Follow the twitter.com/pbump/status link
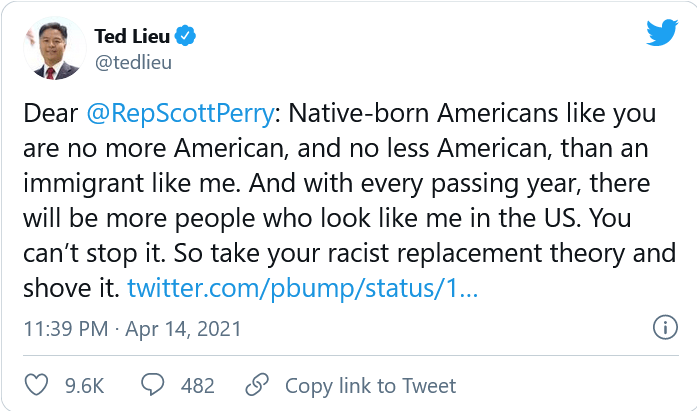Screen dimensions: 697x411 tap(302, 288)
